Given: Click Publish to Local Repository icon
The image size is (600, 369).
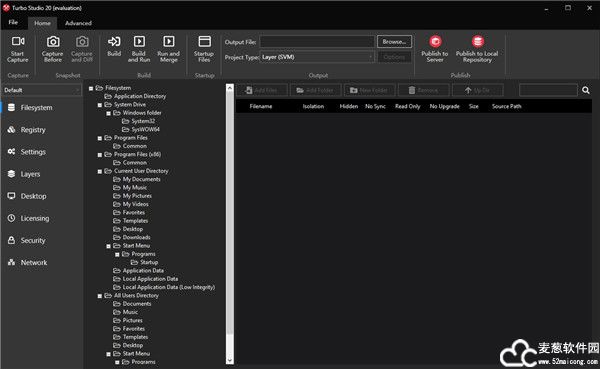Looking at the screenshot, I should [477, 41].
